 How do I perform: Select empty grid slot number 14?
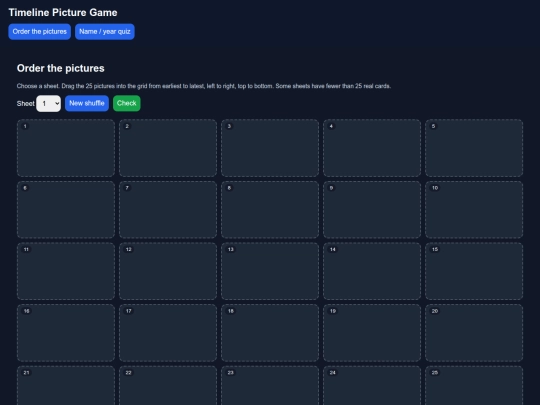pos(372,271)
